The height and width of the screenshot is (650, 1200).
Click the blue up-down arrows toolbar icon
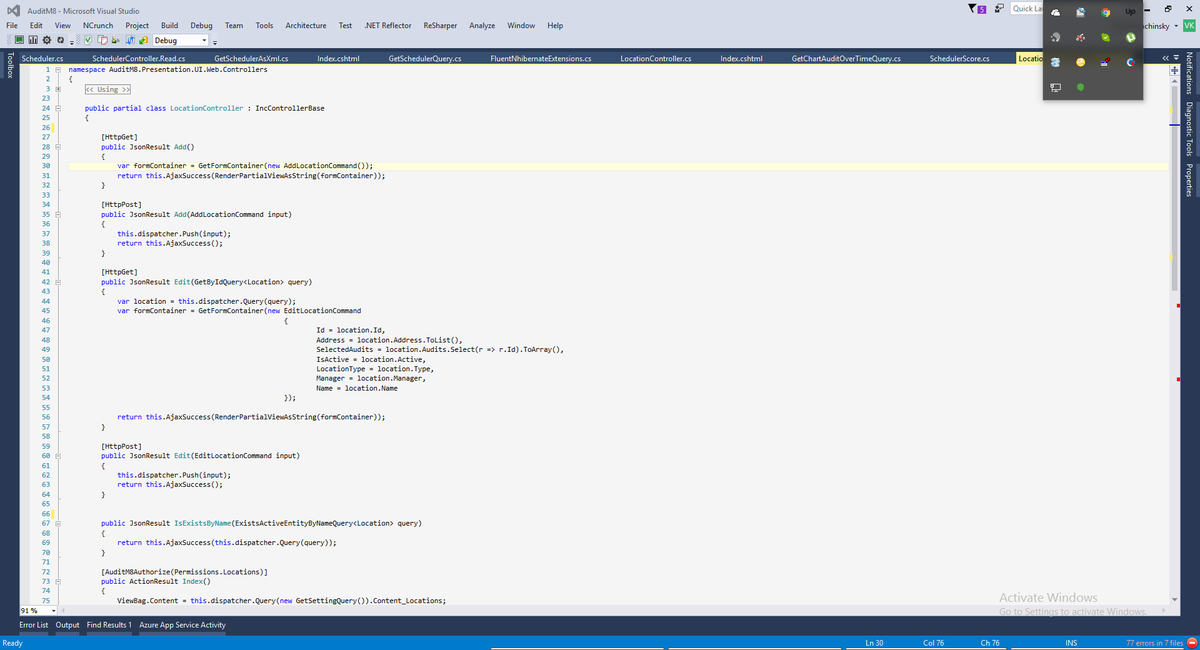(x=130, y=40)
